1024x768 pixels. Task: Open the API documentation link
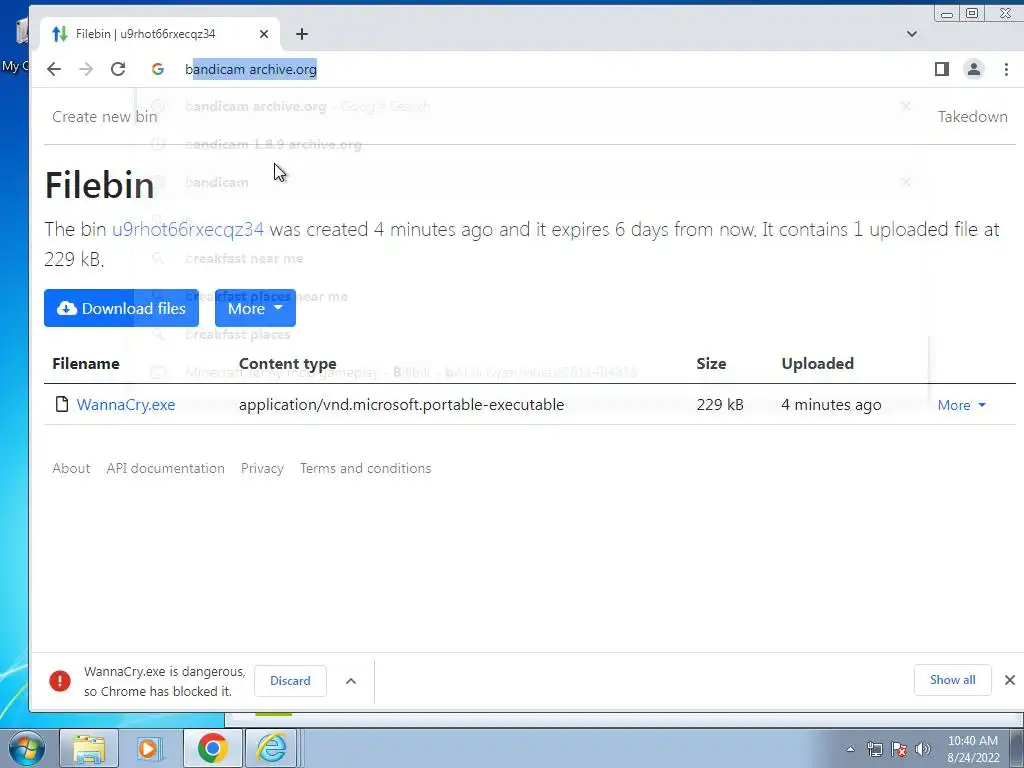(x=165, y=468)
